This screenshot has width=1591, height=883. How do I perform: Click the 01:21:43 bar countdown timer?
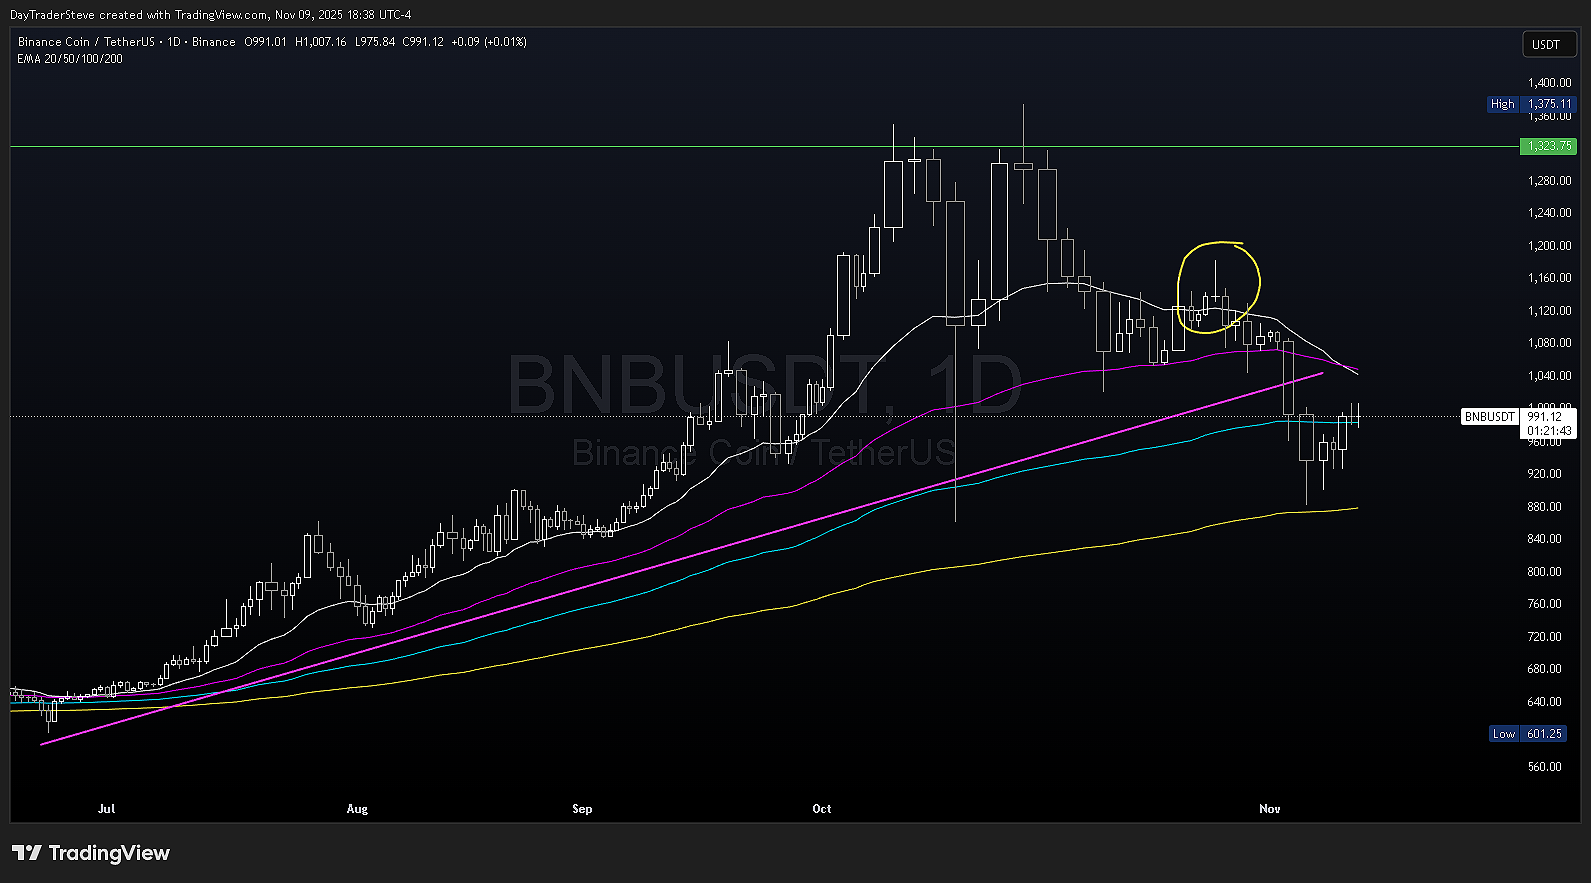click(1549, 431)
